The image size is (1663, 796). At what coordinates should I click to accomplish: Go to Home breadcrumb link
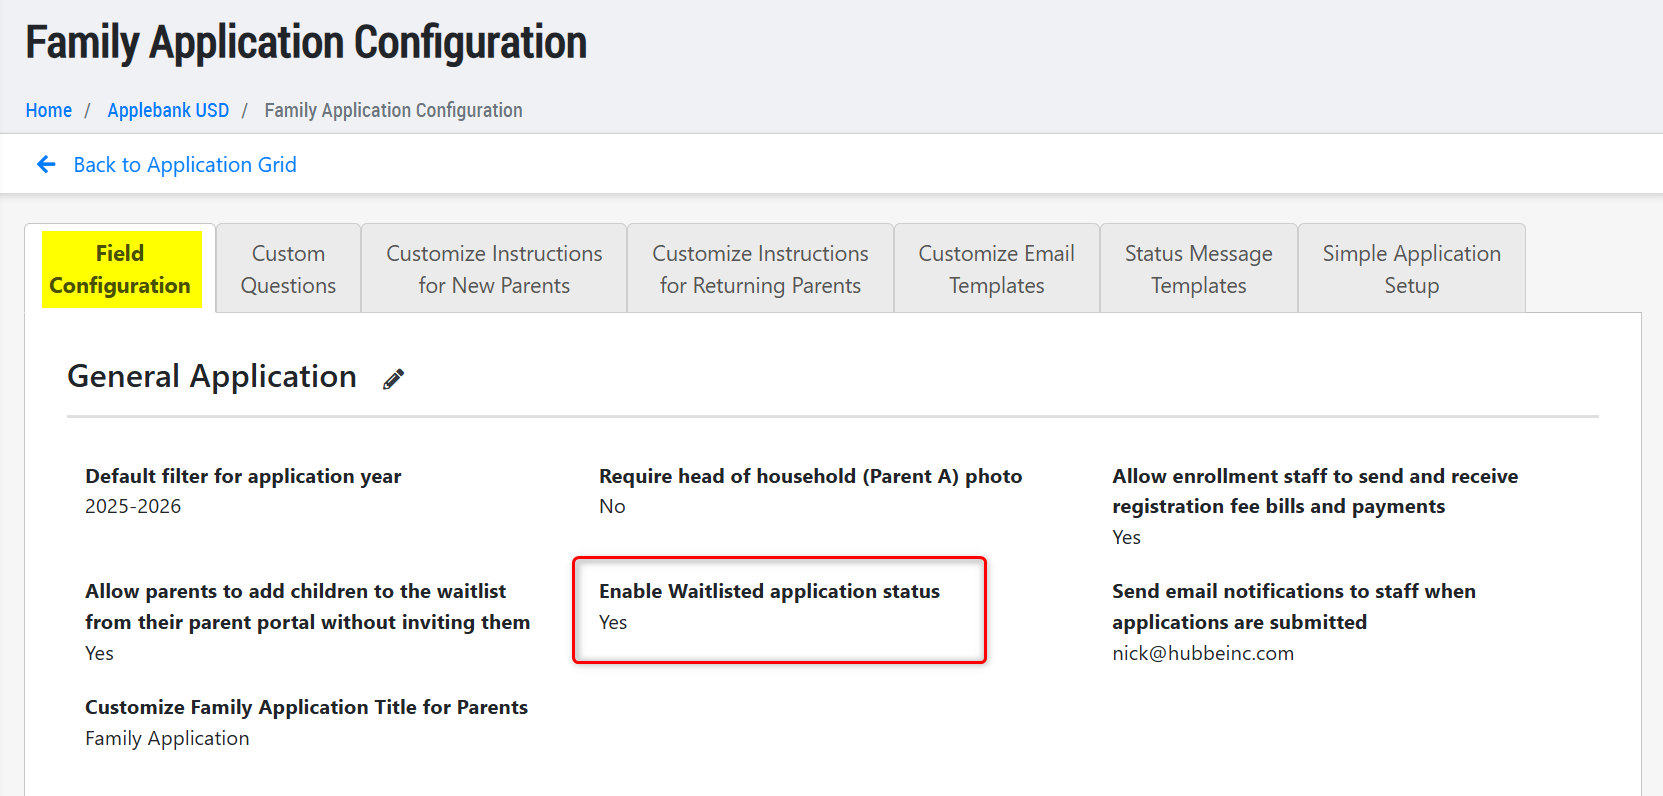coord(49,110)
